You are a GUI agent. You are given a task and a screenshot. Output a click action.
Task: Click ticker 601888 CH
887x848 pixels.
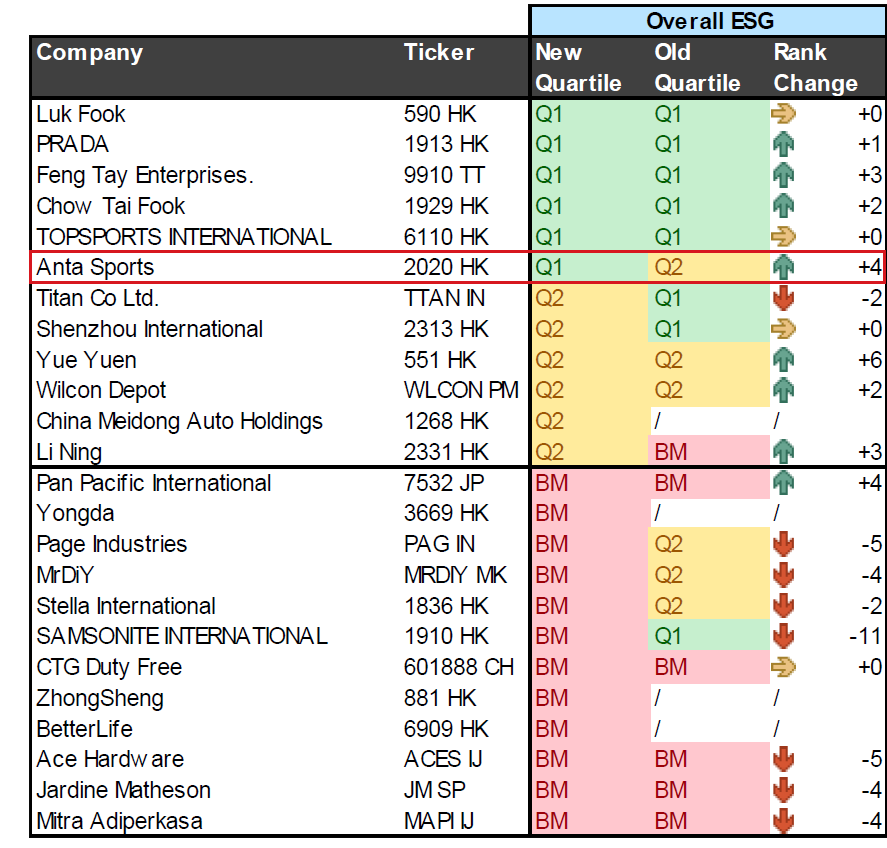click(459, 667)
